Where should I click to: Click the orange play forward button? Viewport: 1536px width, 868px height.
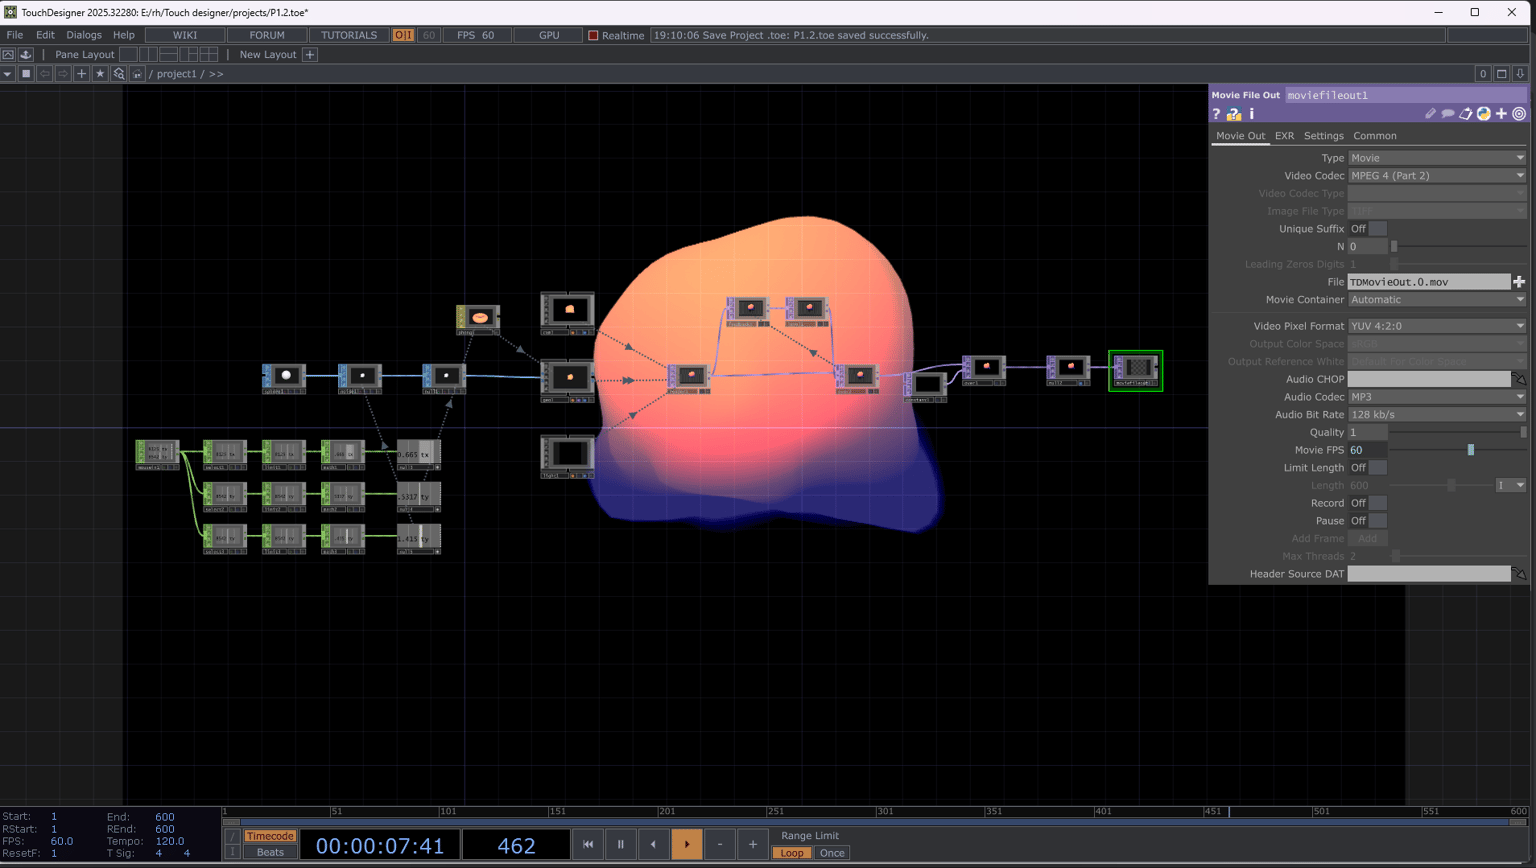687,844
